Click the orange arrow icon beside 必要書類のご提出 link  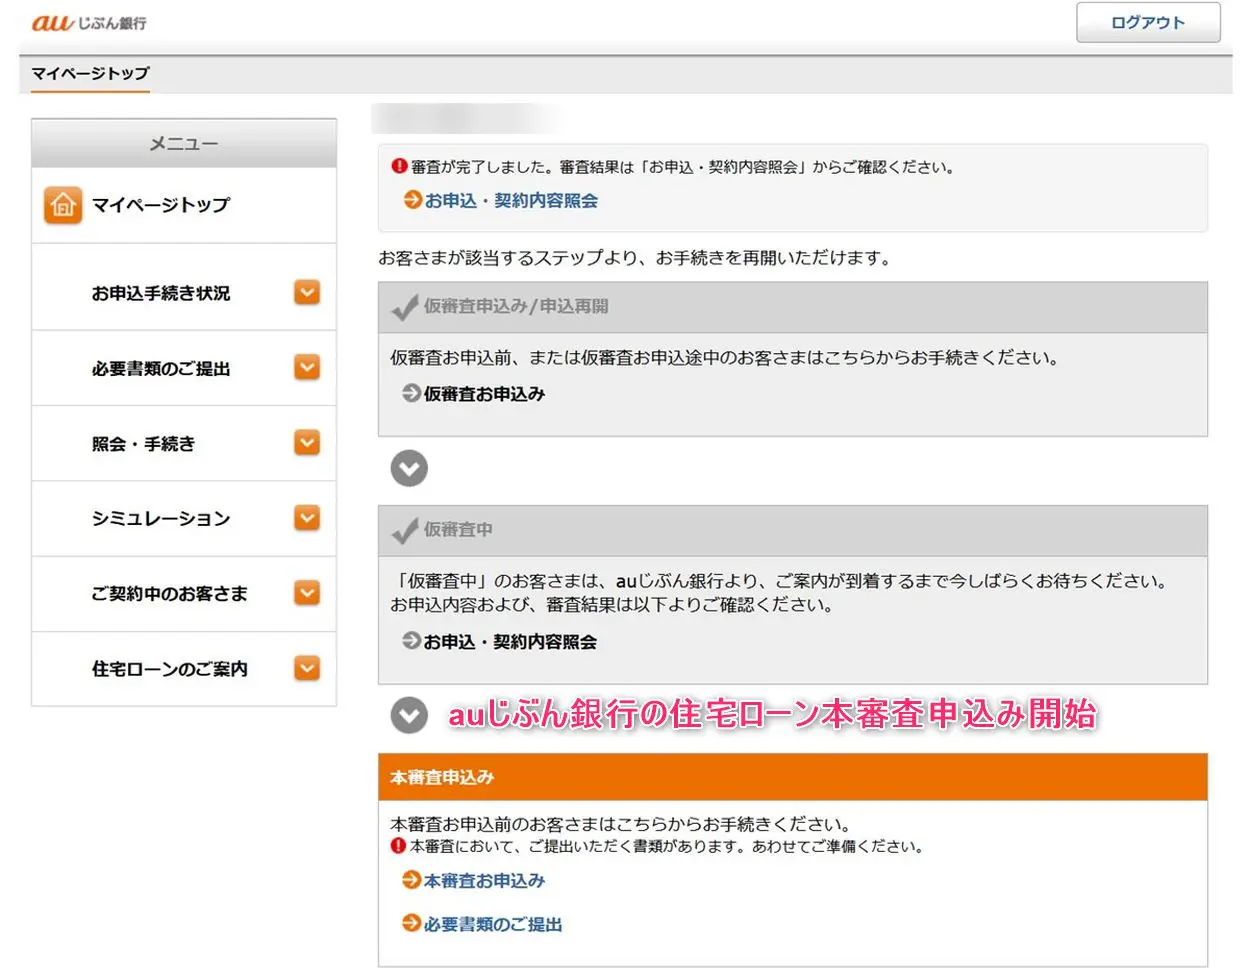(411, 924)
